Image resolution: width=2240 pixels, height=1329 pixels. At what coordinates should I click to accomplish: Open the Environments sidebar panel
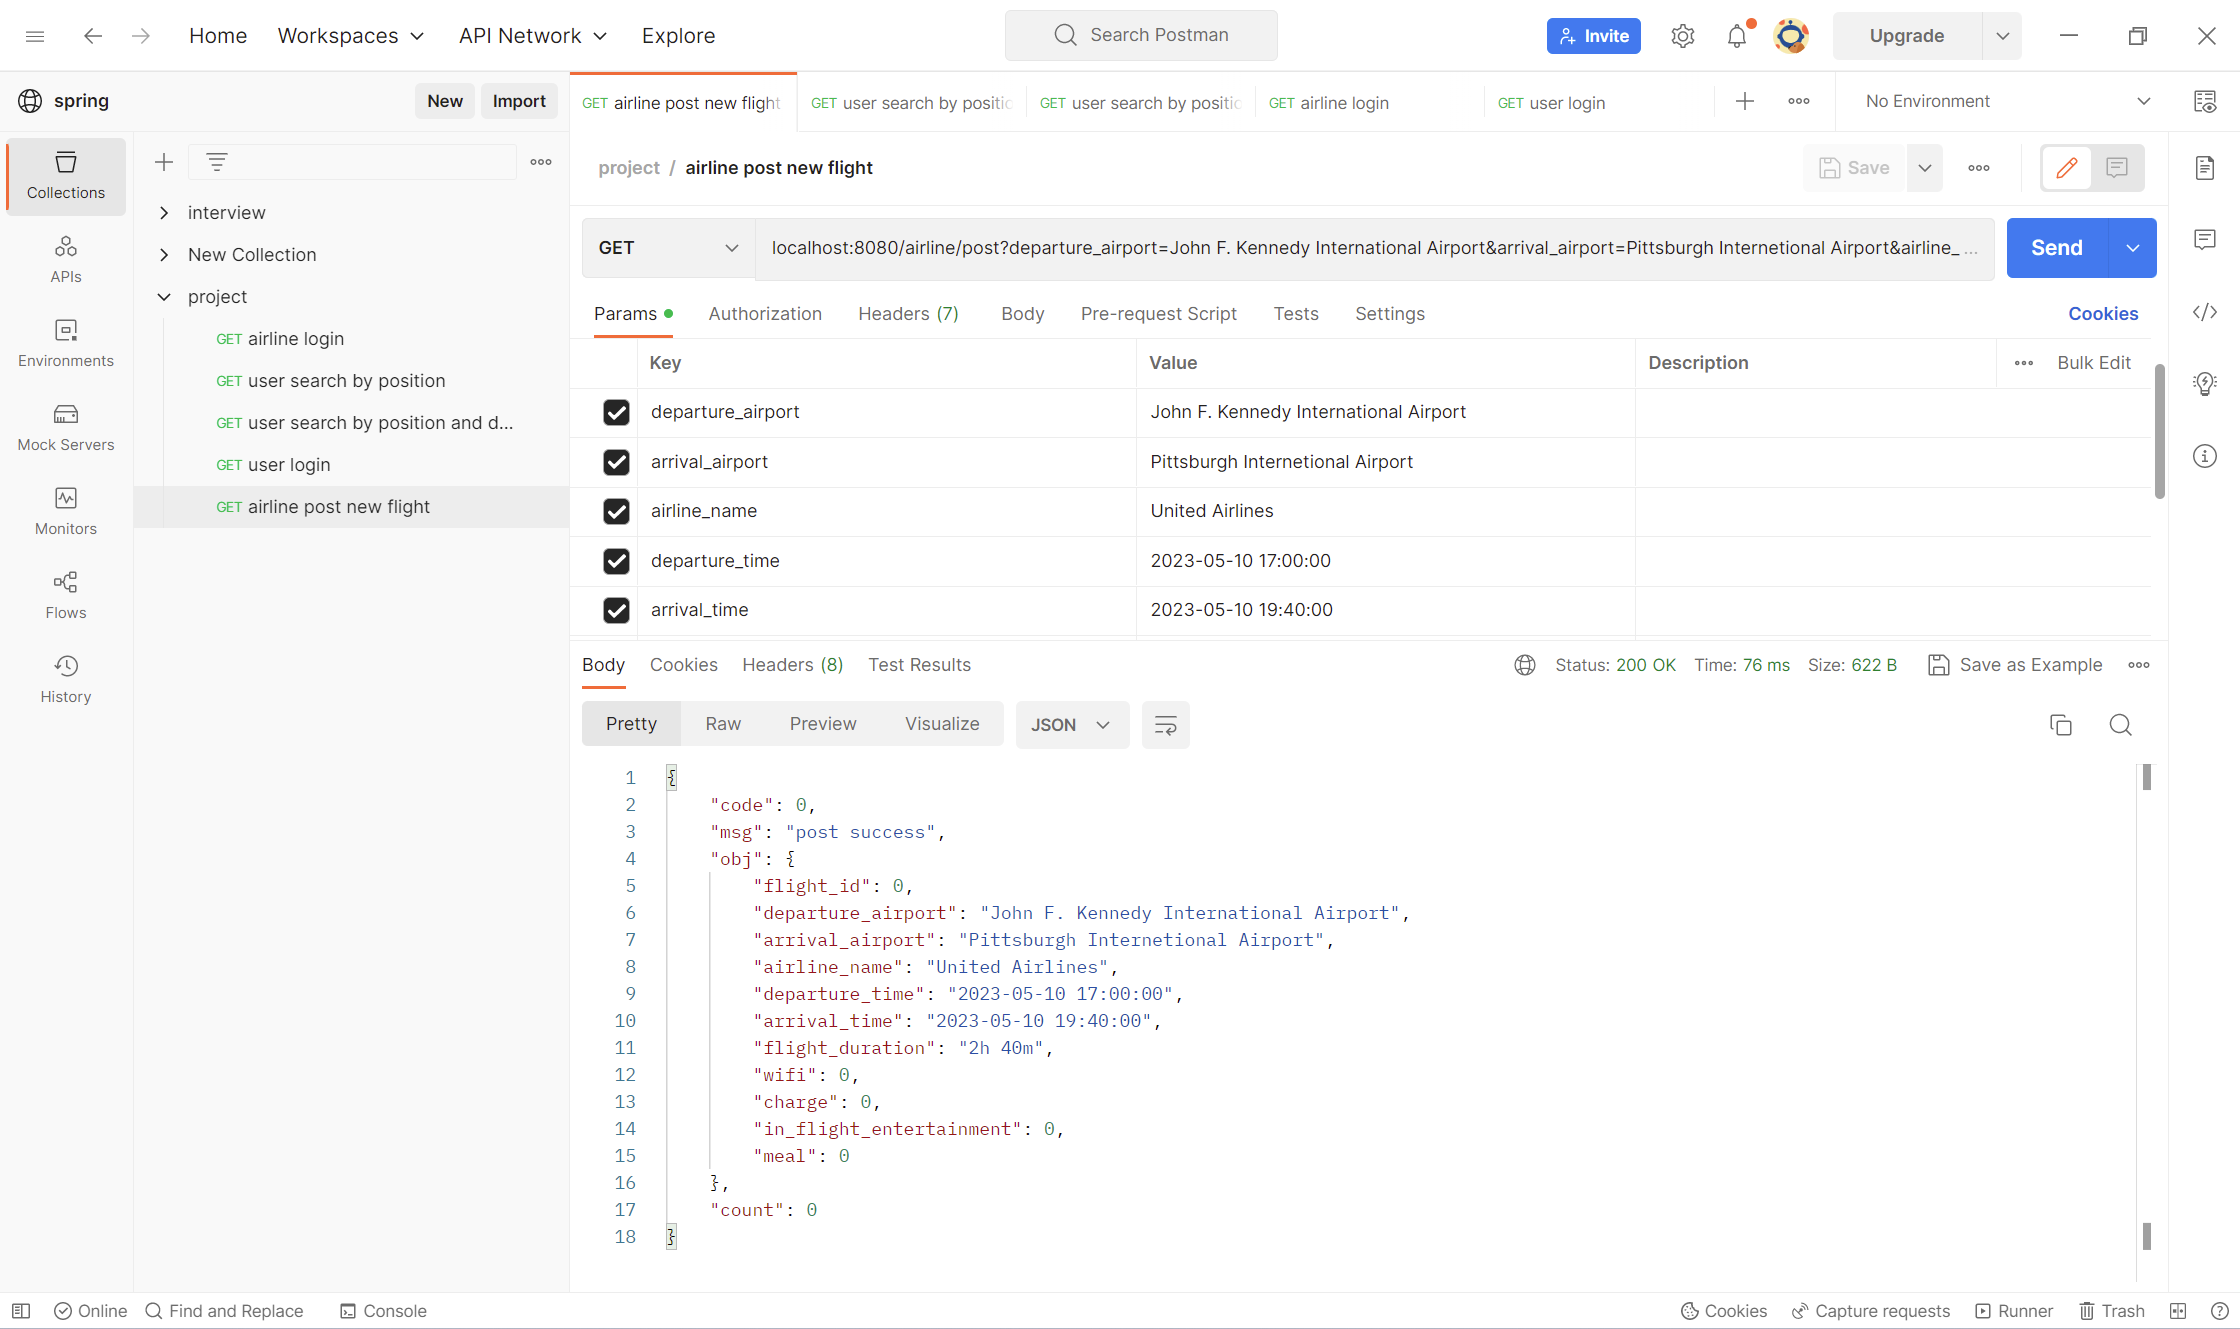point(66,344)
